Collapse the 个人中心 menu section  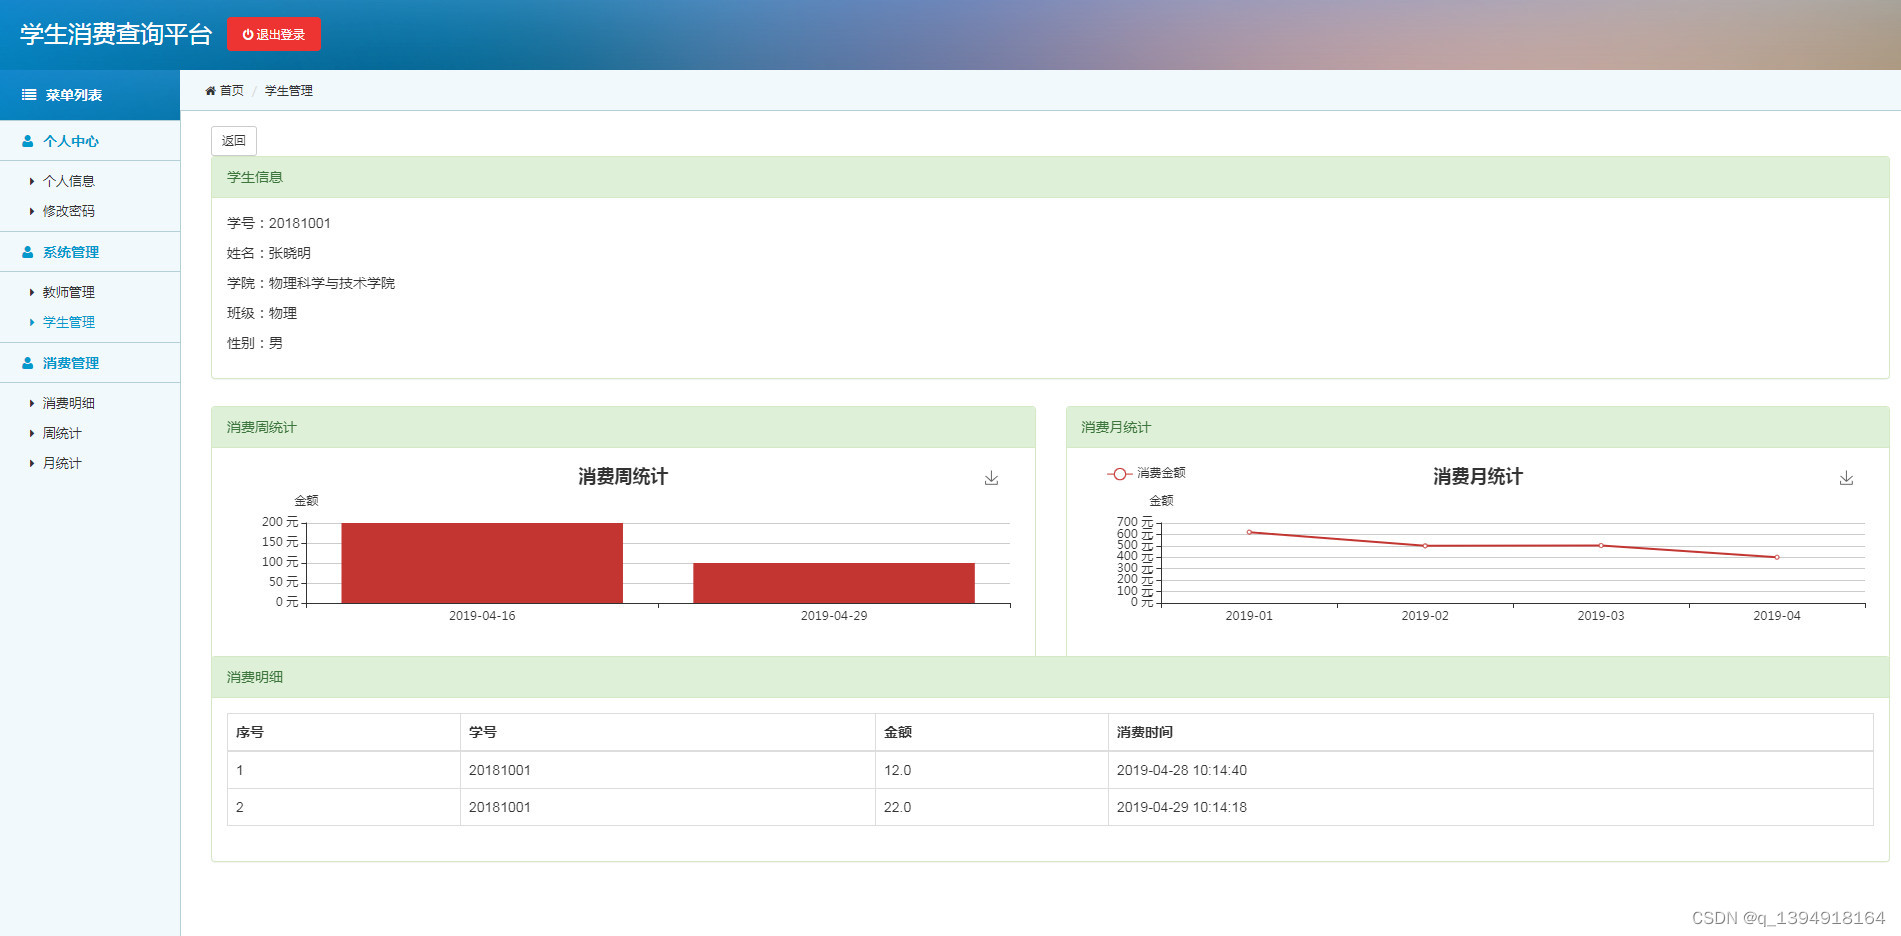(90, 141)
